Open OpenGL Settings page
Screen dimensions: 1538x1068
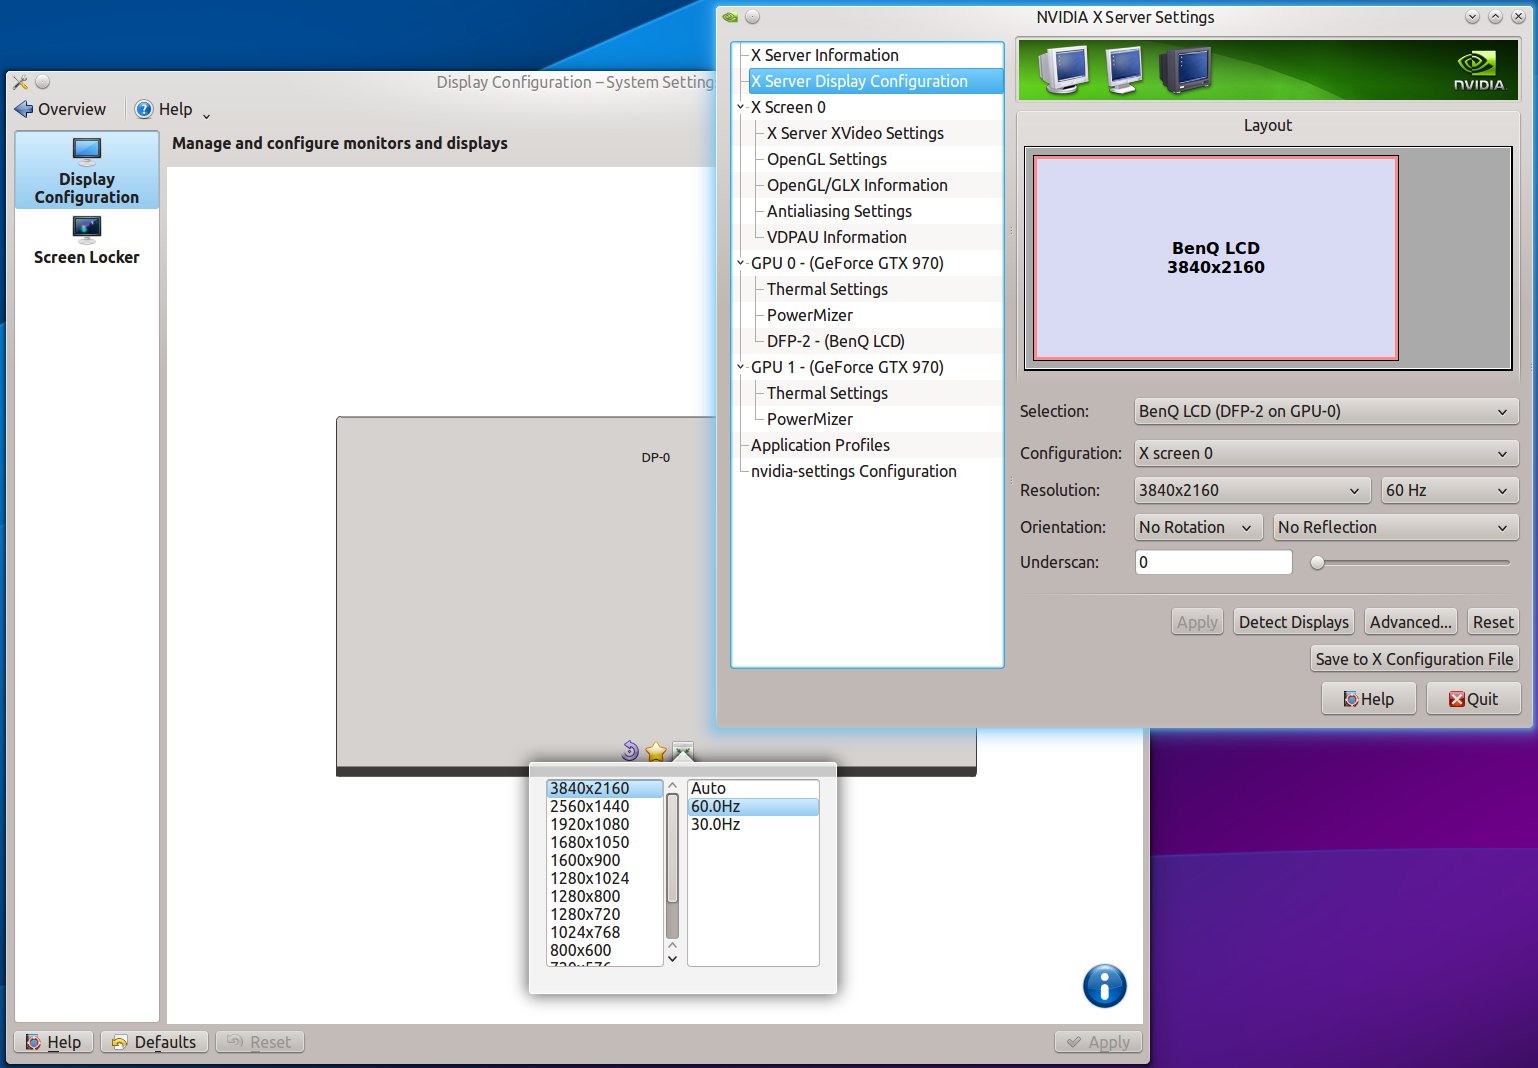827,159
